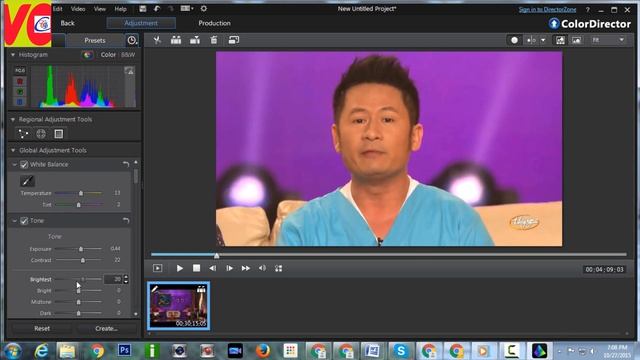Open the Help menu
Screen dimensions: 640x360
pyautogui.click(x=120, y=9)
